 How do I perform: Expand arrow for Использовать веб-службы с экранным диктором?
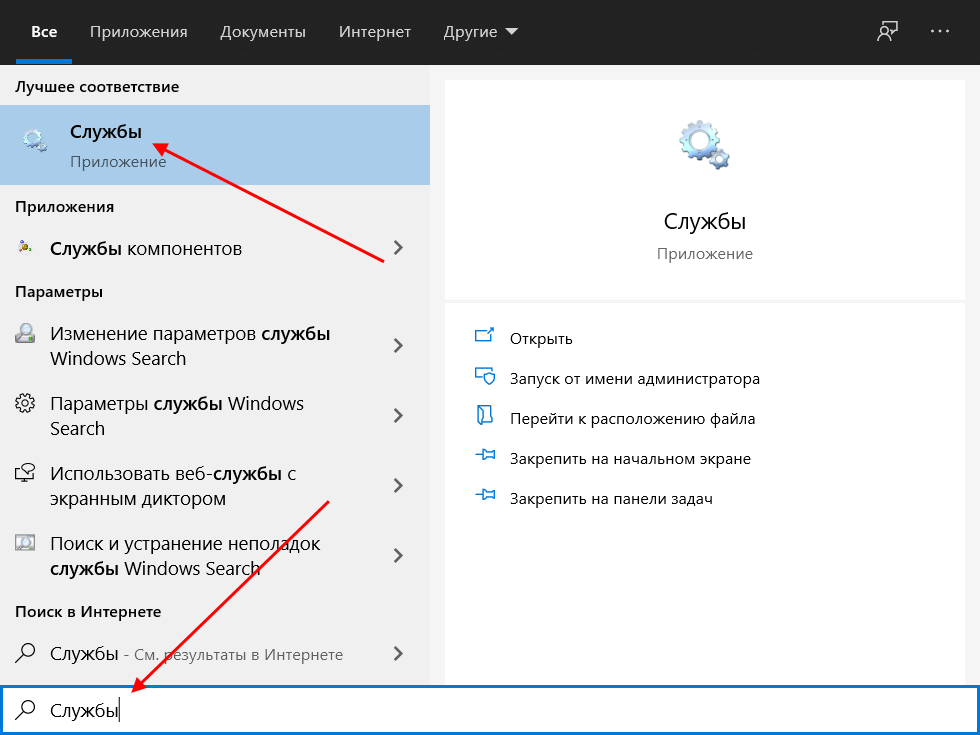click(x=398, y=486)
